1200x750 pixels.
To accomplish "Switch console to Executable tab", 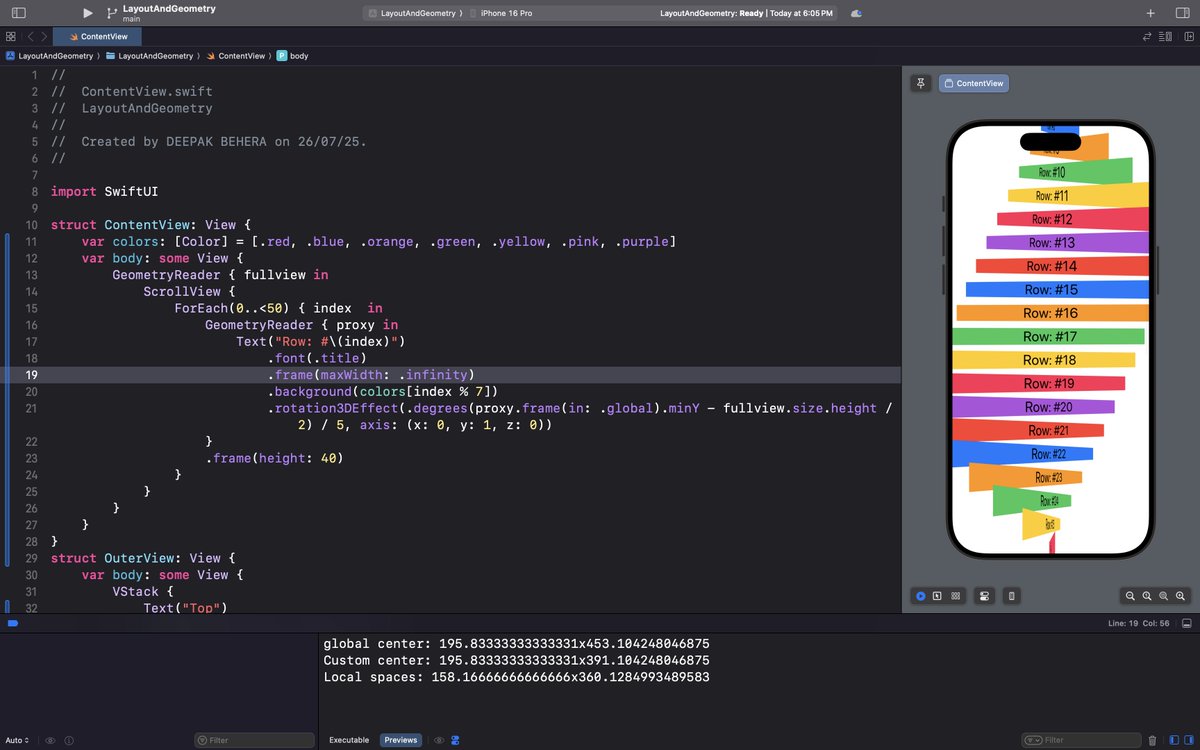I will 349,740.
